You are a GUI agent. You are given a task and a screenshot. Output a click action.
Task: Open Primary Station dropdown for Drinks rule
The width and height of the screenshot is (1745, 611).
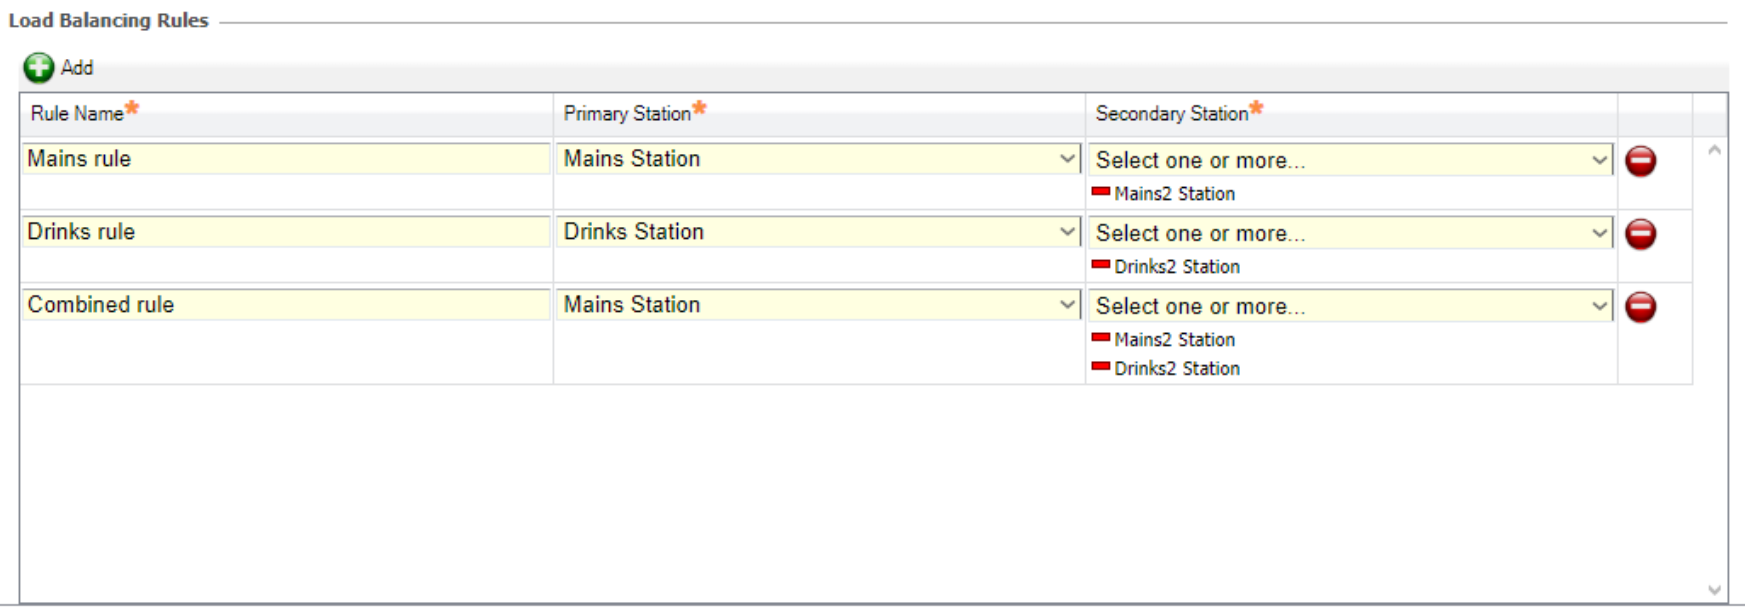point(1067,232)
